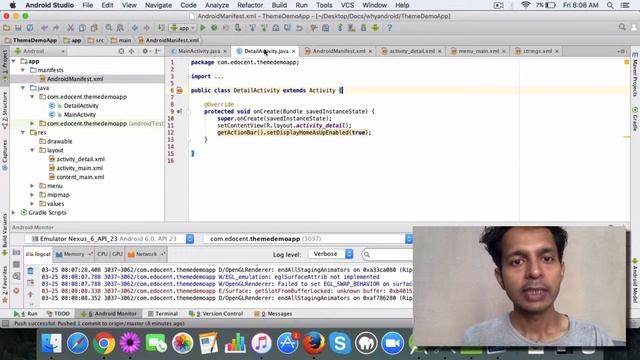The height and width of the screenshot is (360, 640).
Task: Click the VCS revert arrow toolbar icon
Action: (299, 28)
